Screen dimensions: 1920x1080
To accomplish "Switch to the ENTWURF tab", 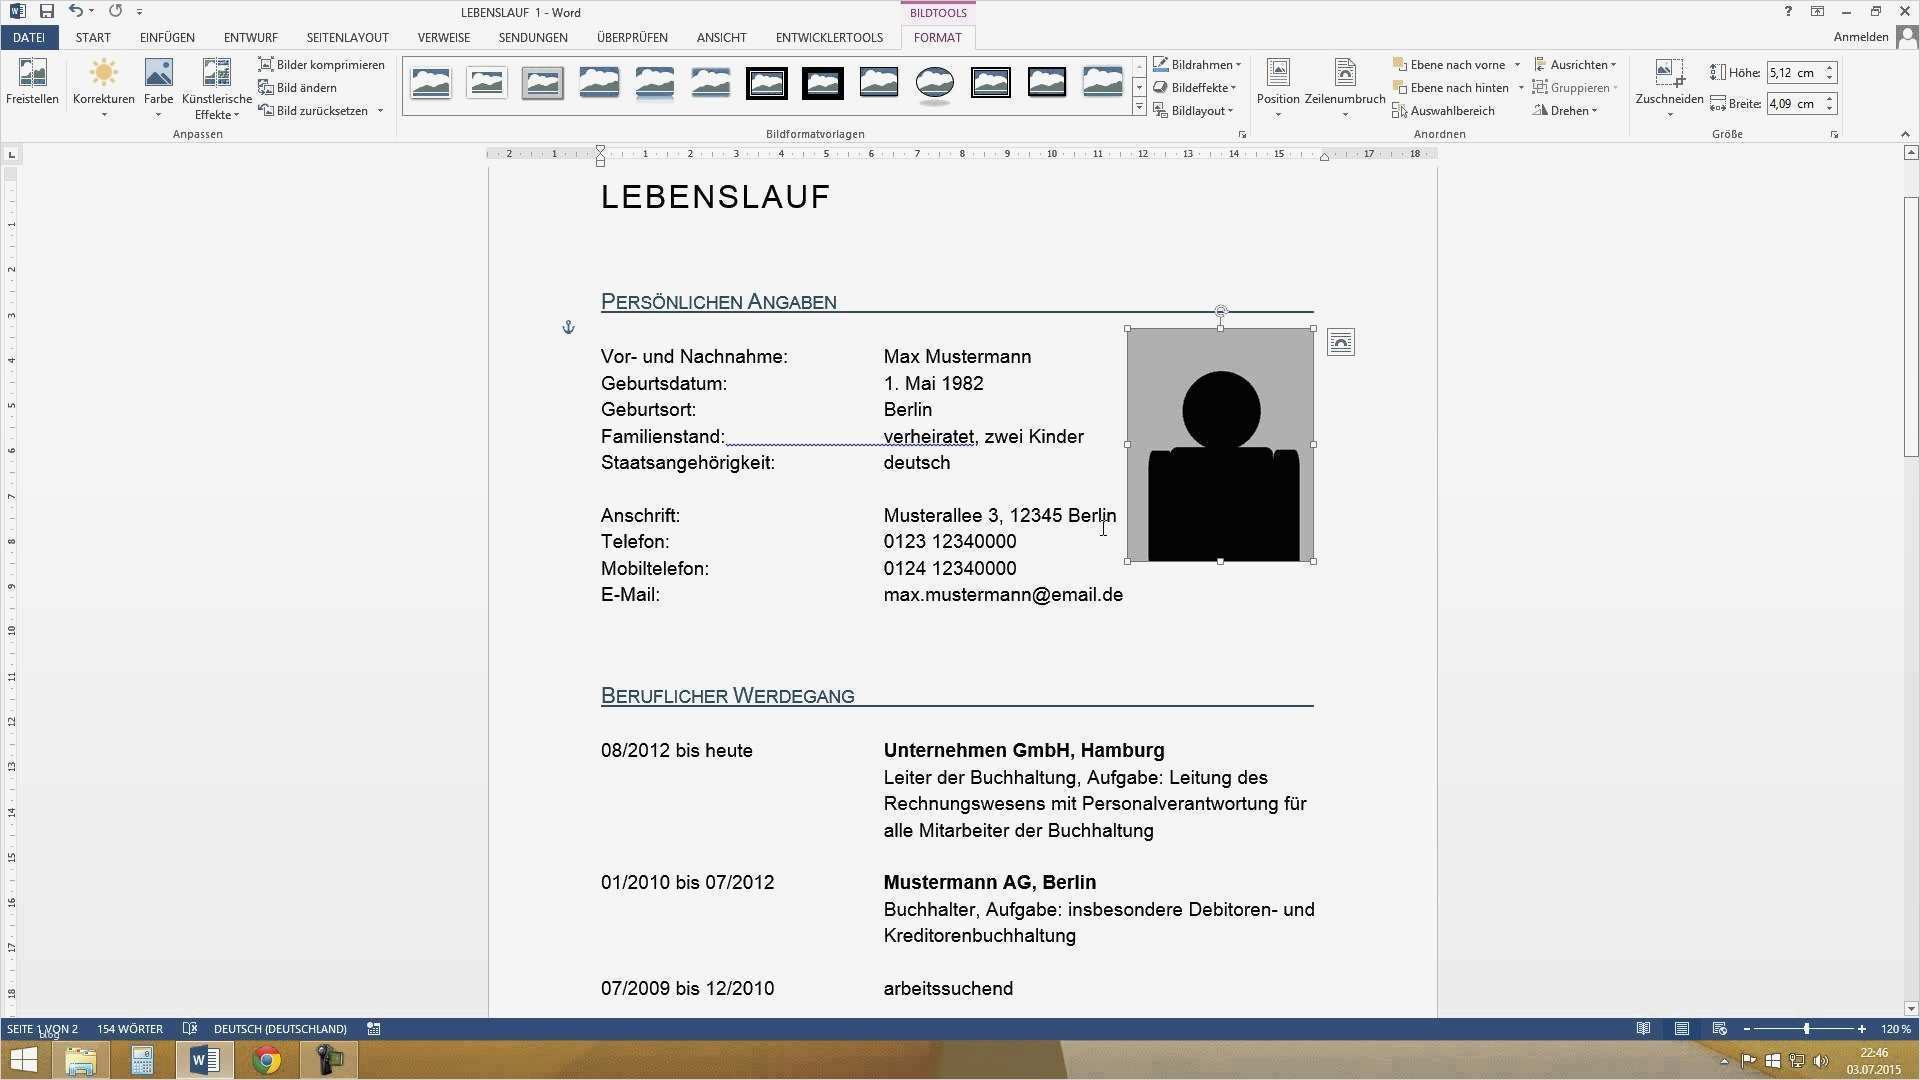I will (x=250, y=37).
